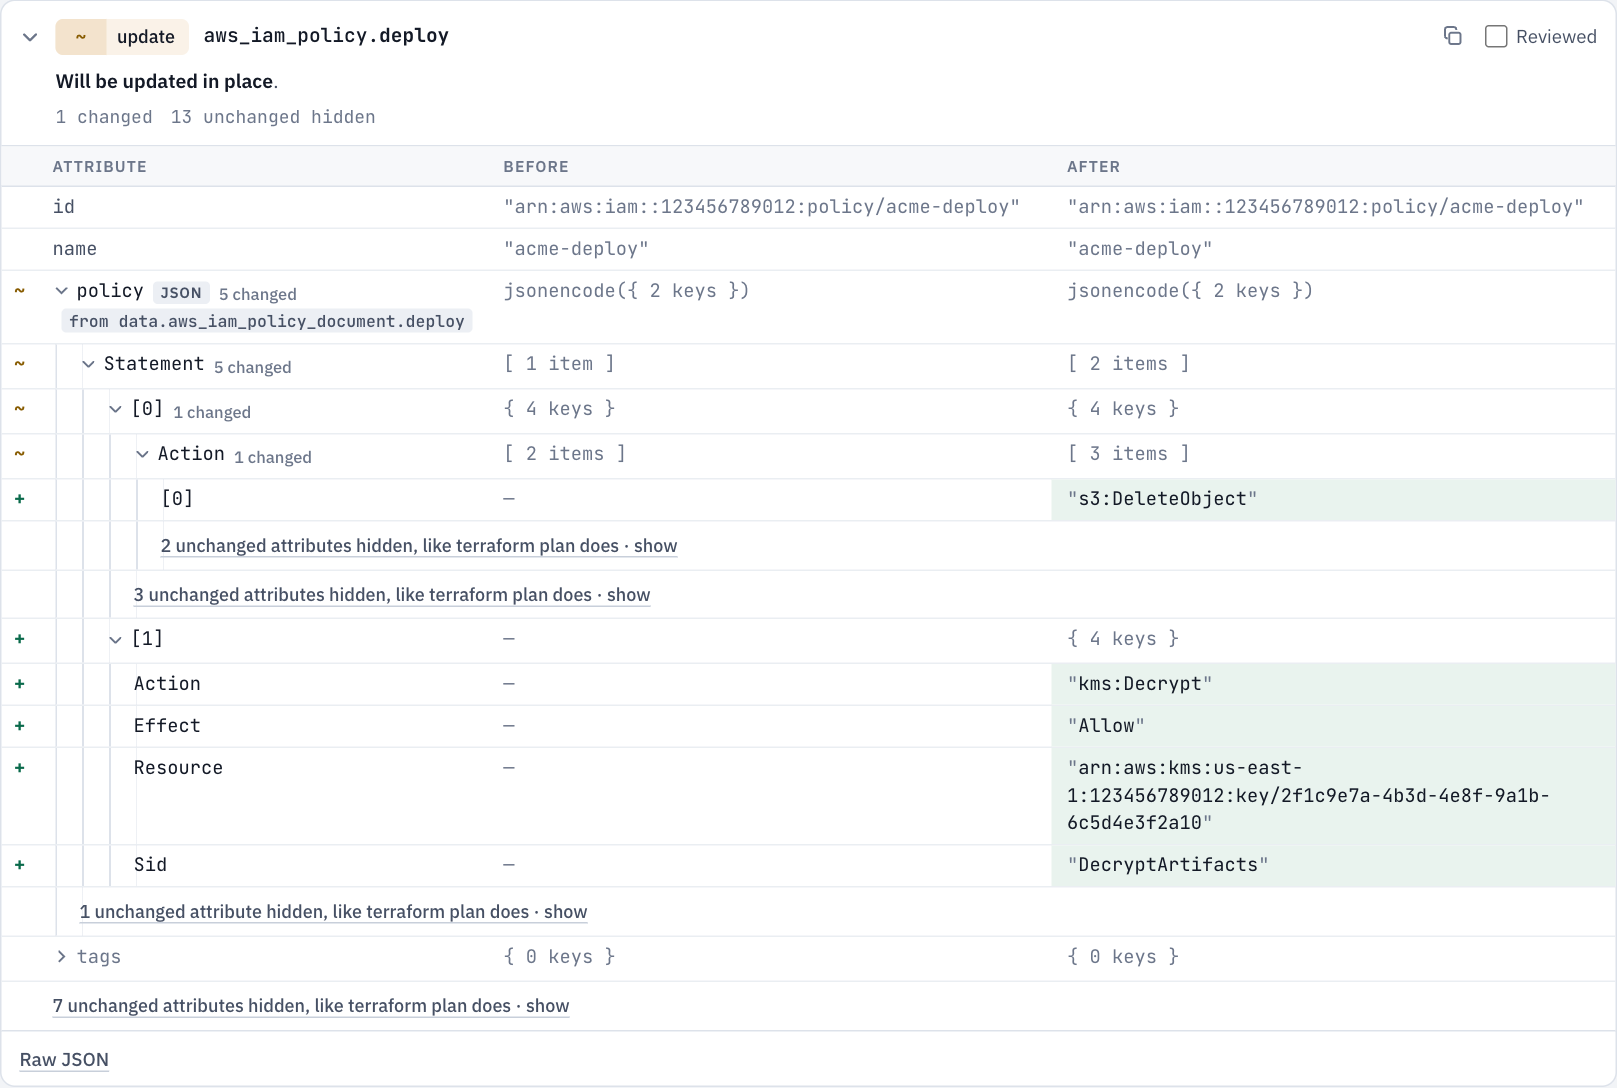Click the aws_iam_policy.deploy resource title
1617x1088 pixels.
[326, 36]
